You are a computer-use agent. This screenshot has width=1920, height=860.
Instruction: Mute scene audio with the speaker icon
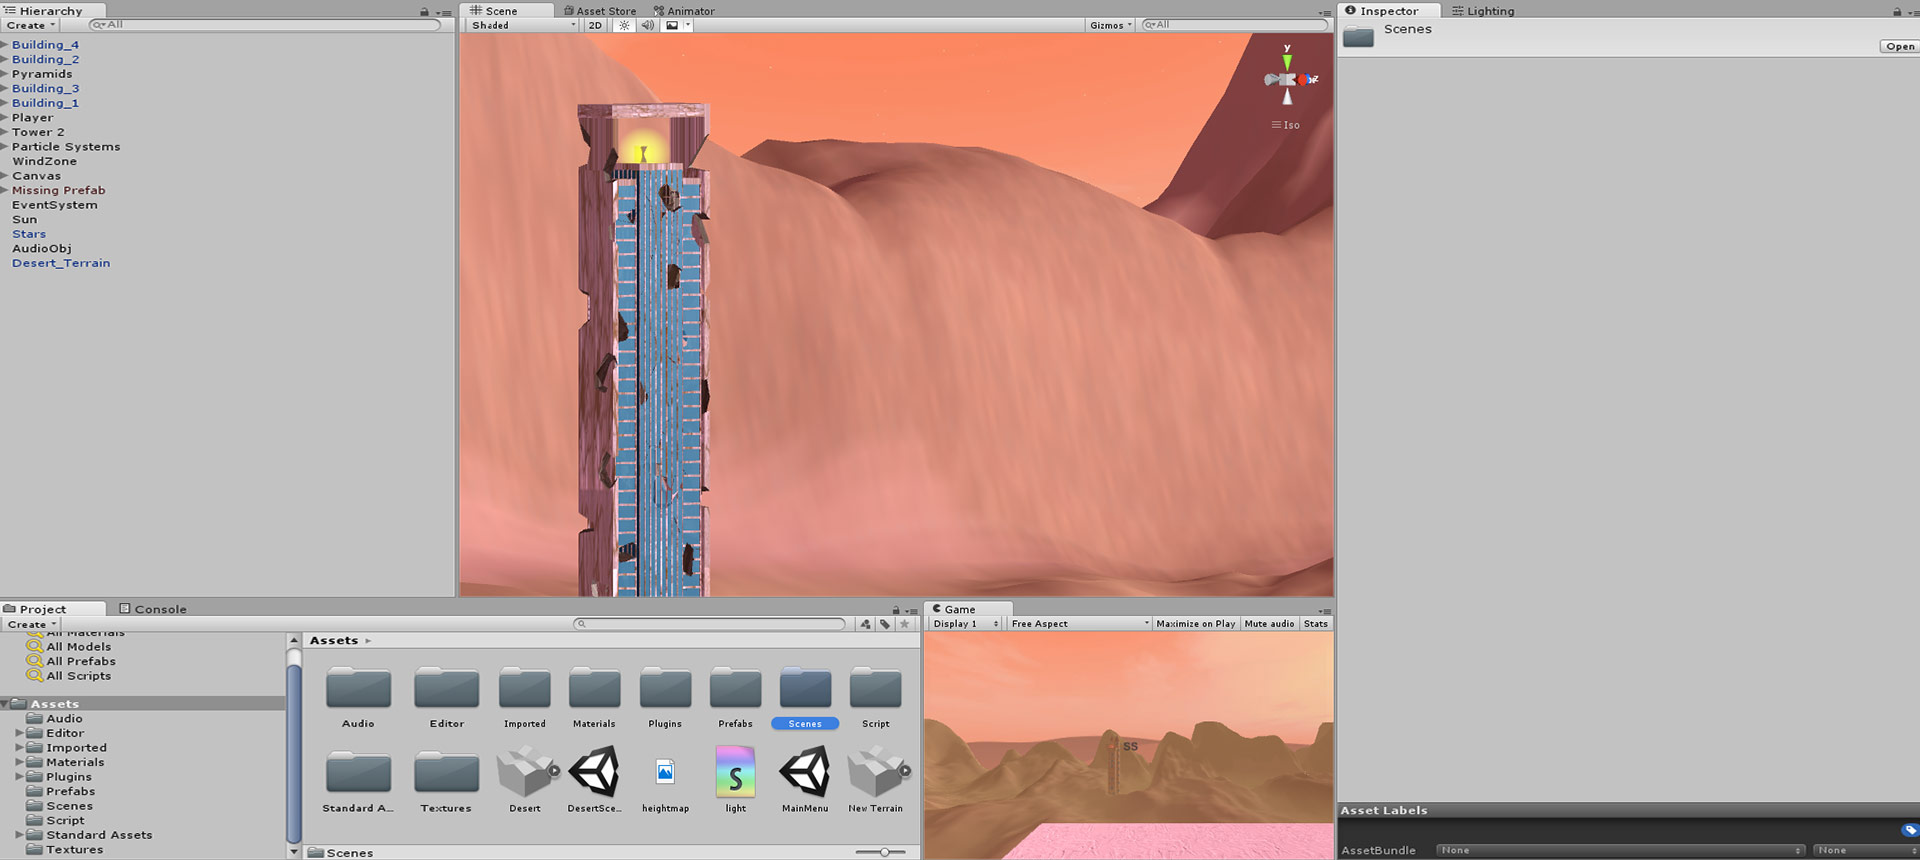coord(647,25)
